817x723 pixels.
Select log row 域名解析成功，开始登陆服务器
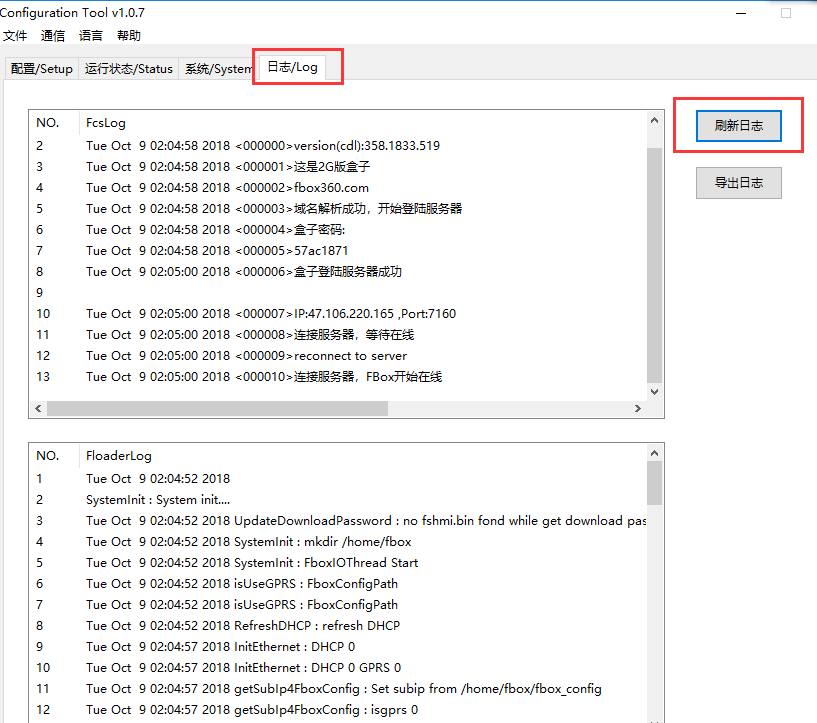pyautogui.click(x=338, y=209)
